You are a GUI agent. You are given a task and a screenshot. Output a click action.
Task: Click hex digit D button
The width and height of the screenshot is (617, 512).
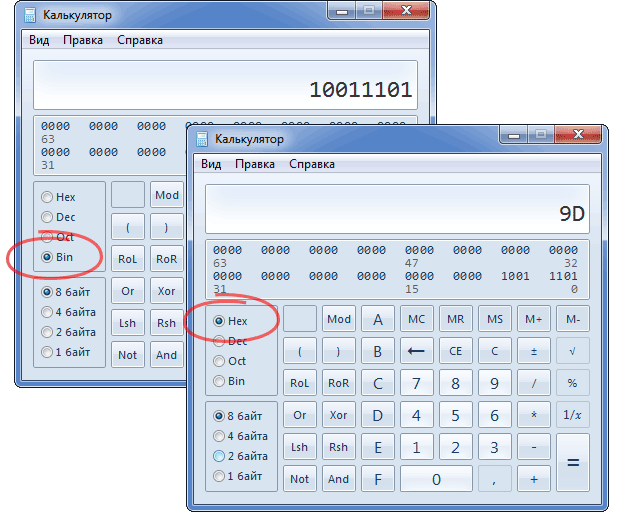tap(378, 415)
